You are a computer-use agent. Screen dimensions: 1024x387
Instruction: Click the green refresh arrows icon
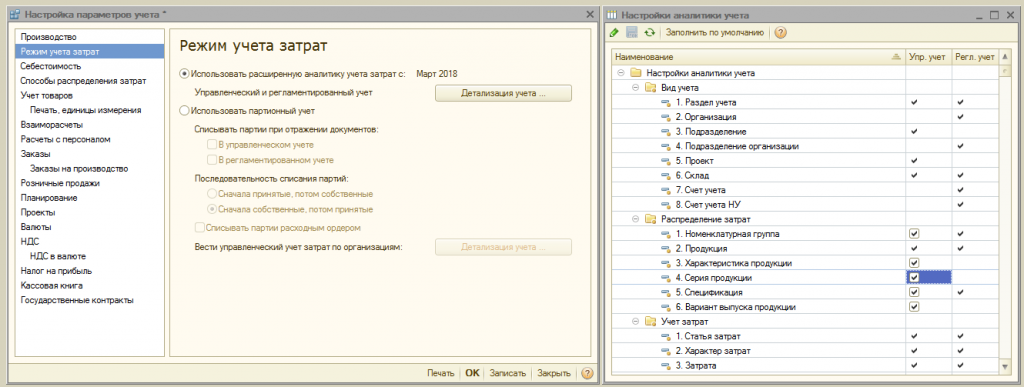click(x=649, y=32)
